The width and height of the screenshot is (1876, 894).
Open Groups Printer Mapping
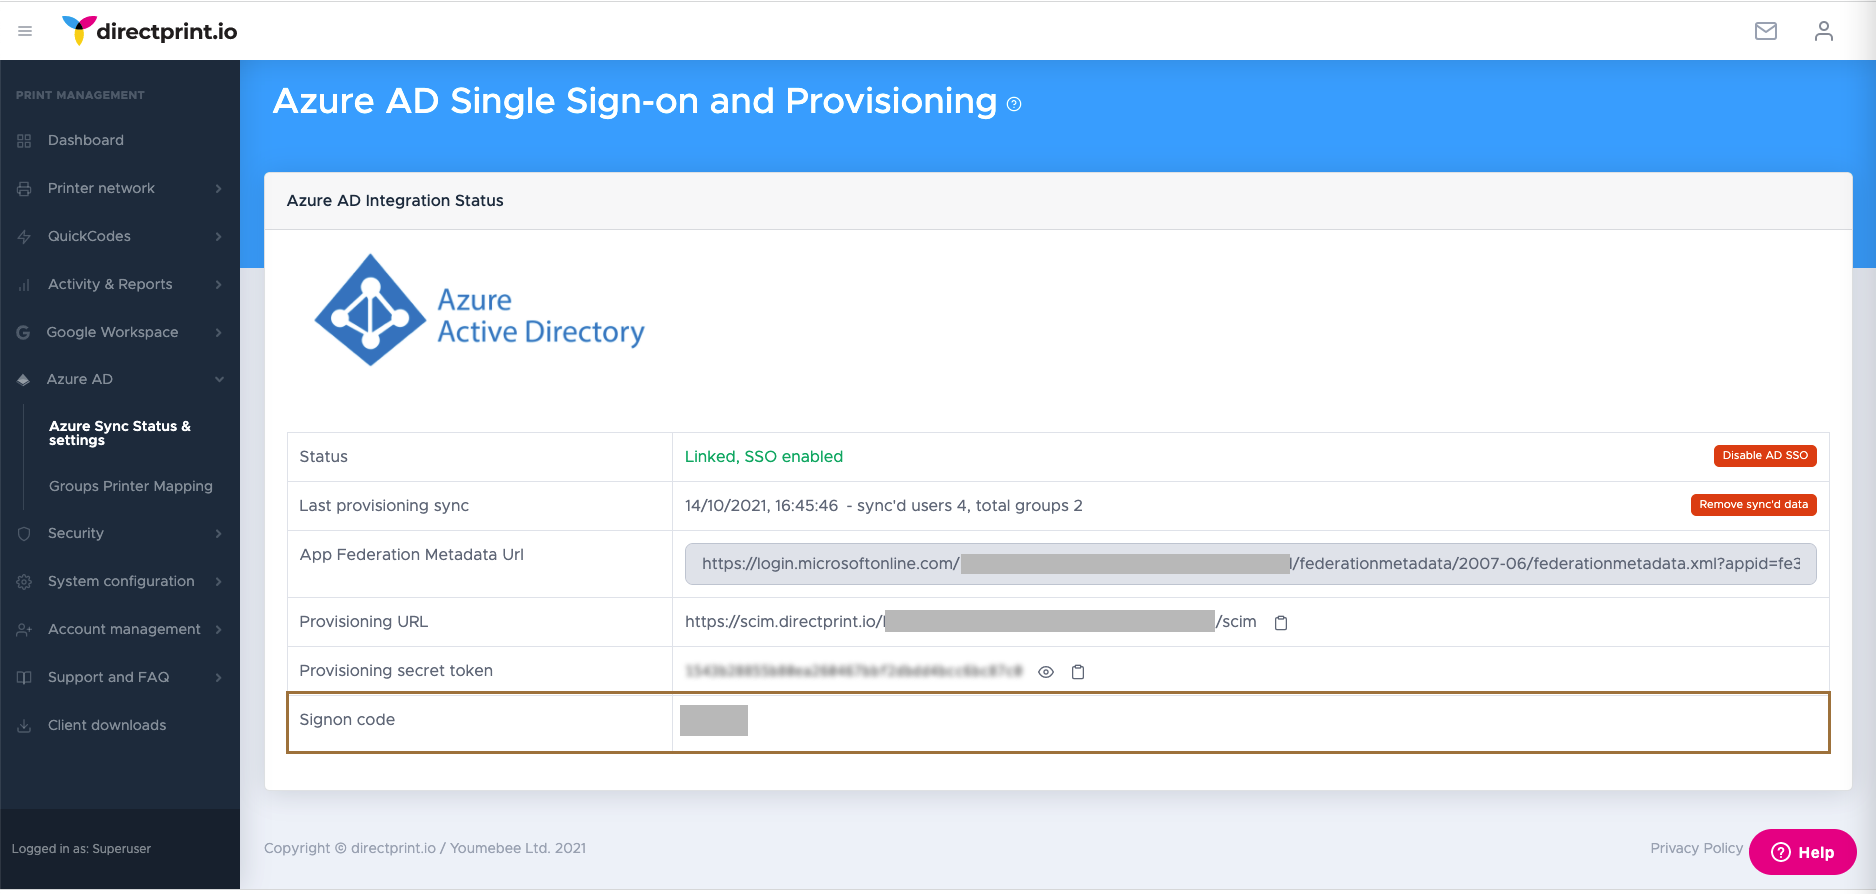click(131, 486)
